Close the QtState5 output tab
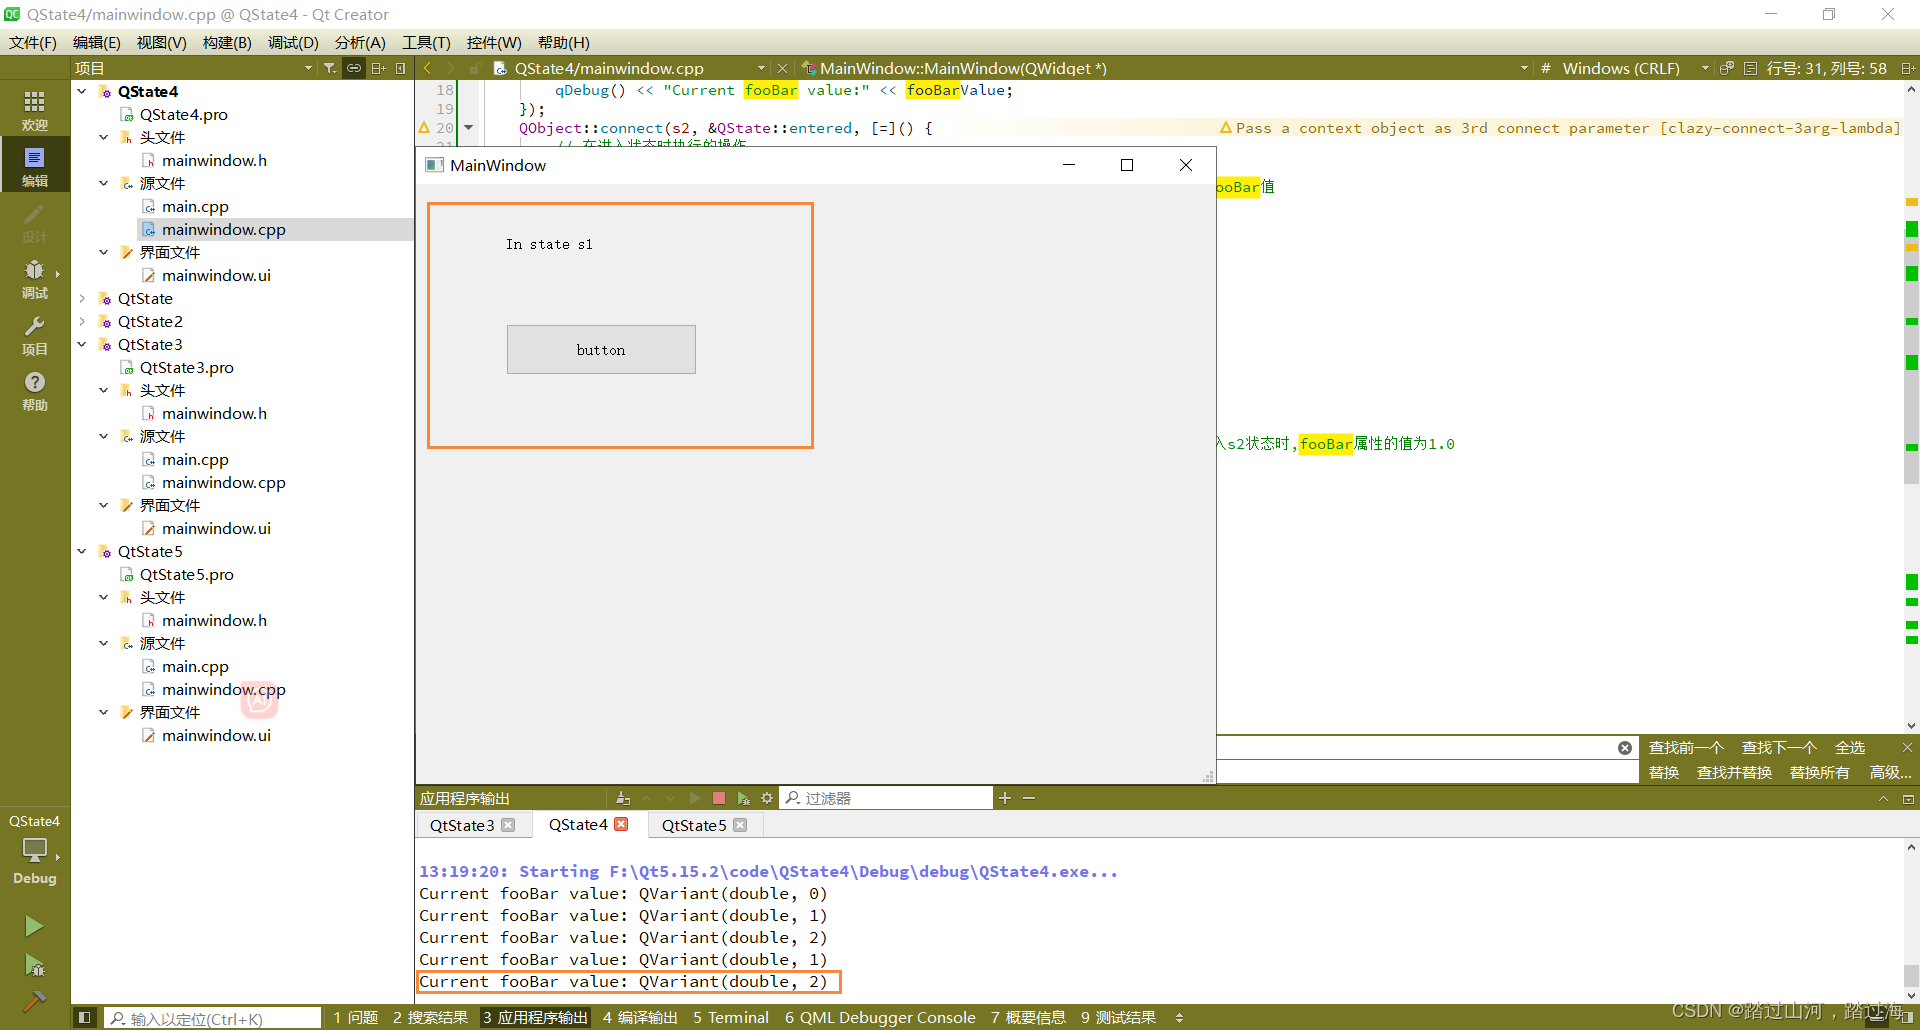The image size is (1920, 1030). (740, 825)
